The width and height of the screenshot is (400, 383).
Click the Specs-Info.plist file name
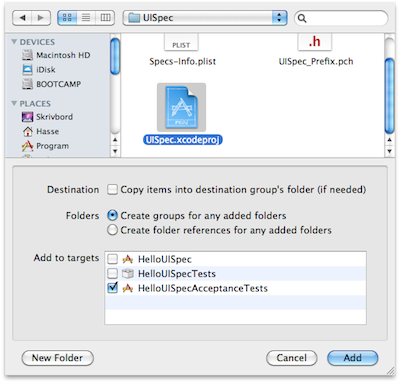(x=183, y=61)
